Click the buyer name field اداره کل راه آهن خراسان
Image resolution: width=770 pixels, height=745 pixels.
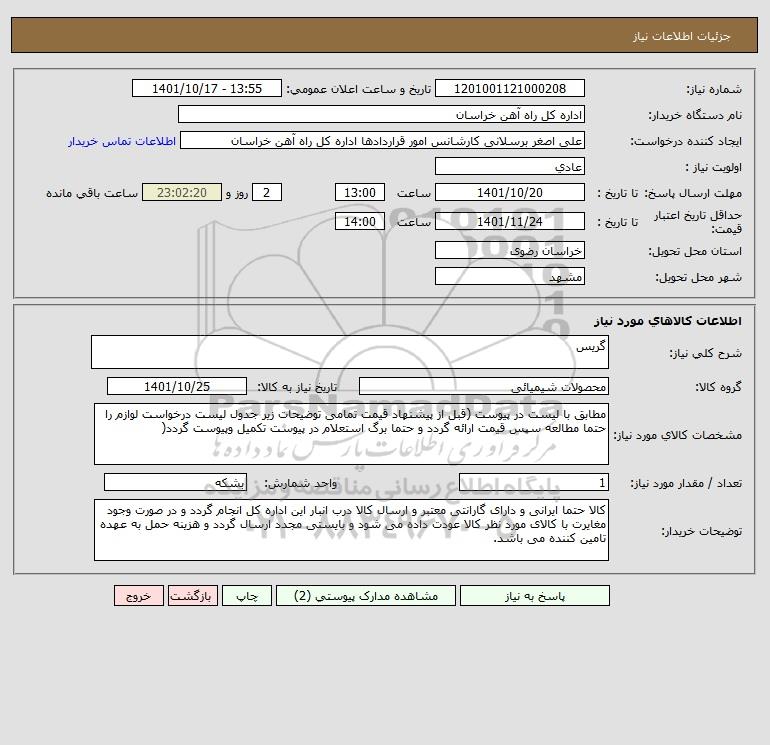[x=381, y=114]
